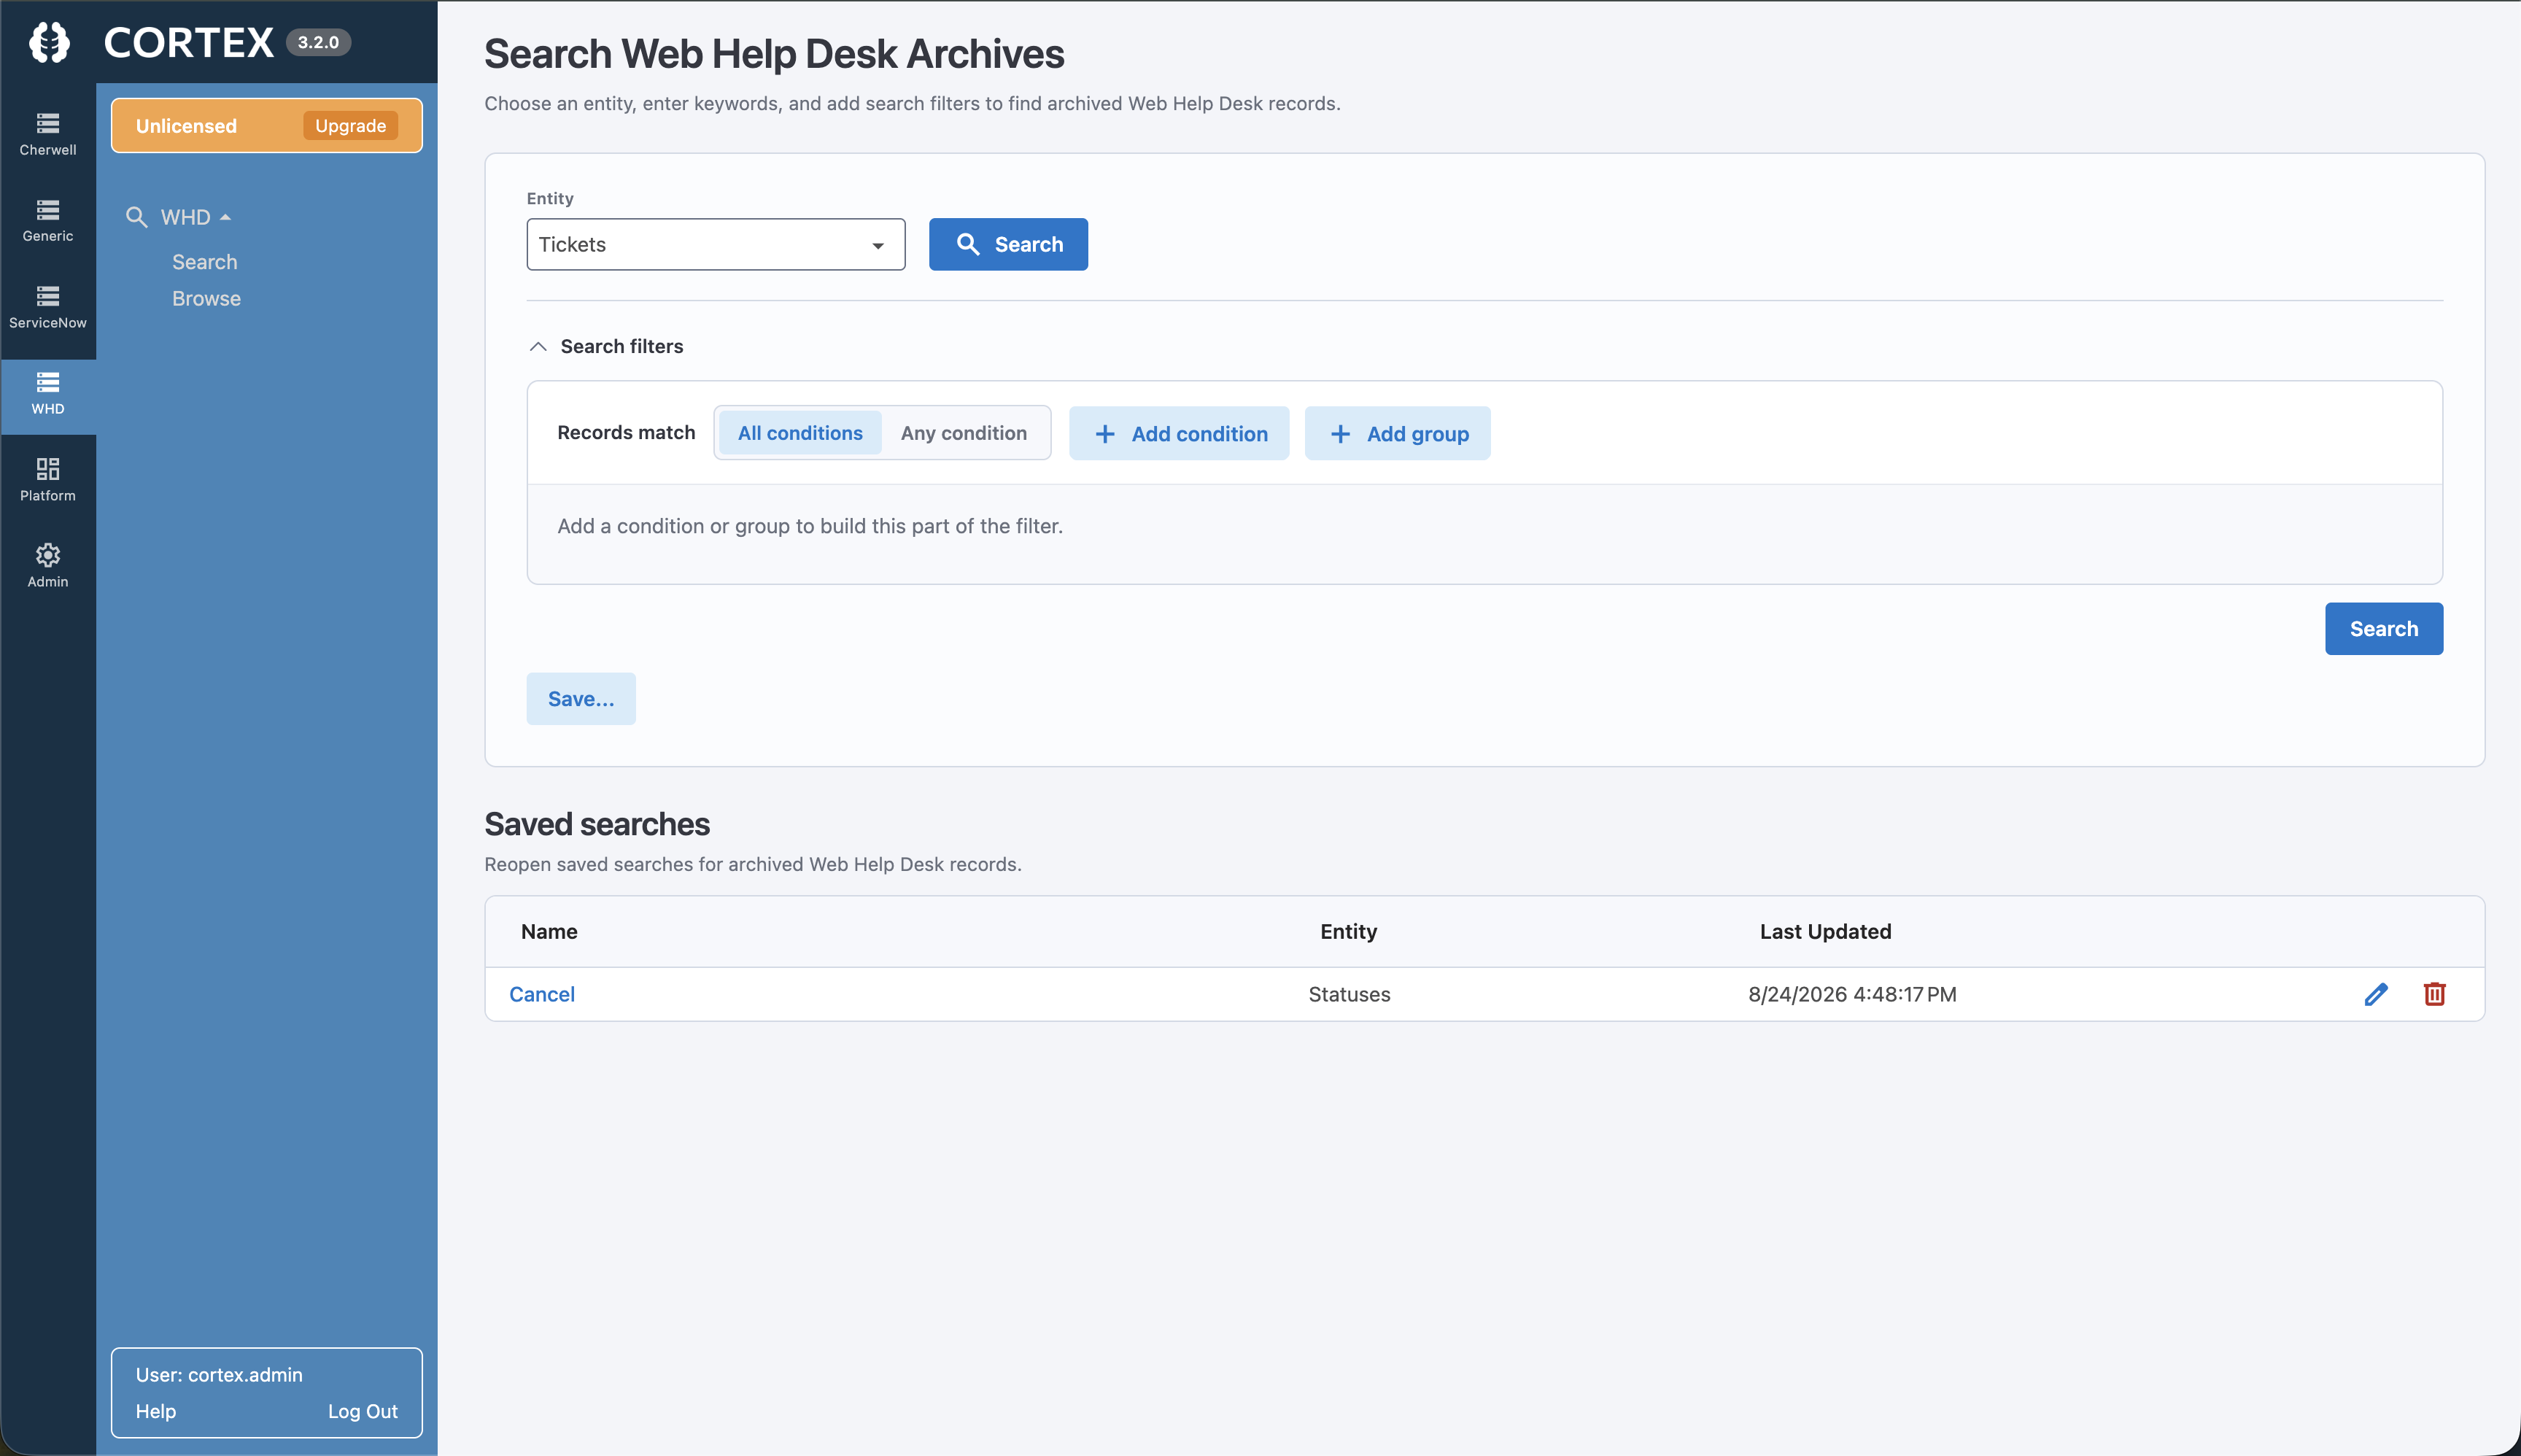Screen dimensions: 2521x1456
Task: Open the ServiceNow section in sidebar
Action: point(48,308)
